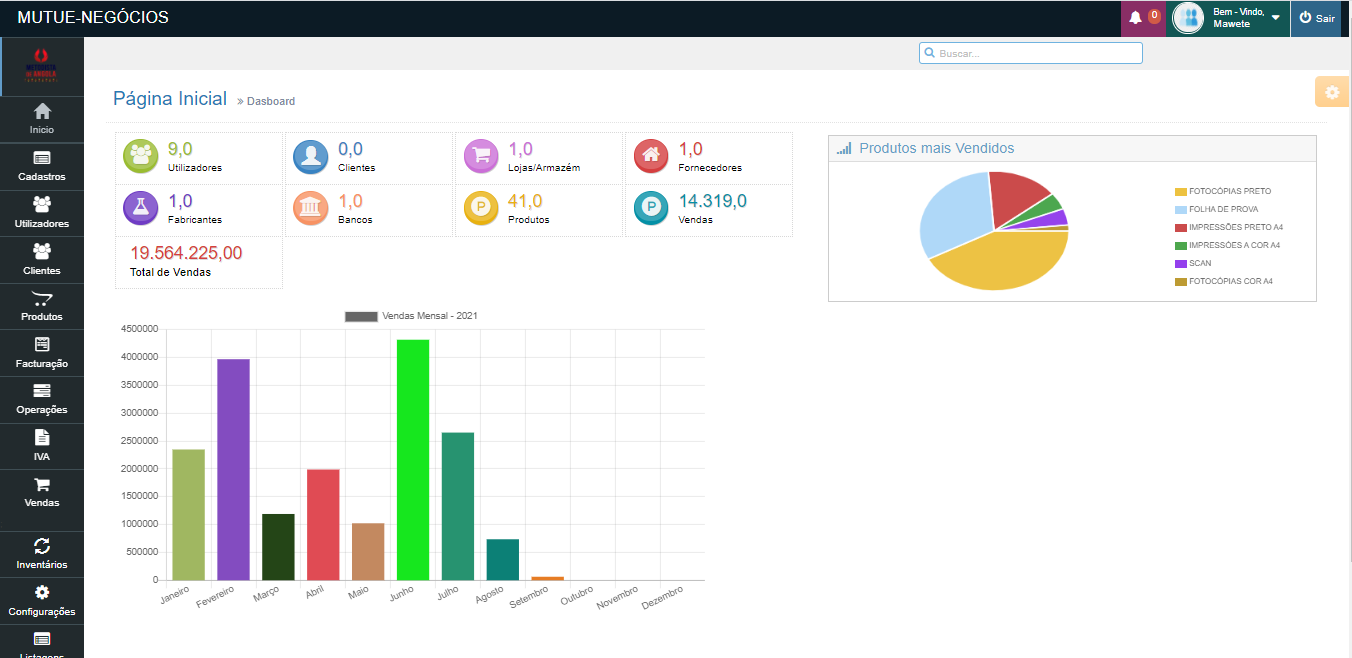This screenshot has height=658, width=1352.
Task: Click the purple Fabricantes flask icon
Action: tap(141, 208)
